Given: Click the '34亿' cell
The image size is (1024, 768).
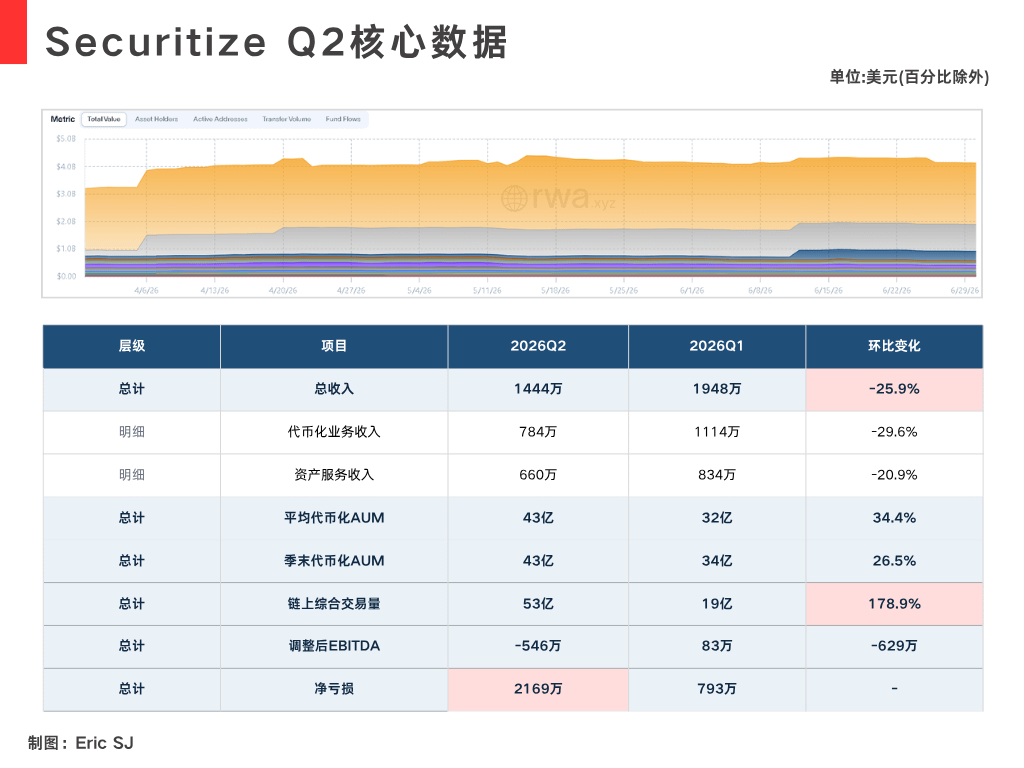Looking at the screenshot, I should 716,561.
